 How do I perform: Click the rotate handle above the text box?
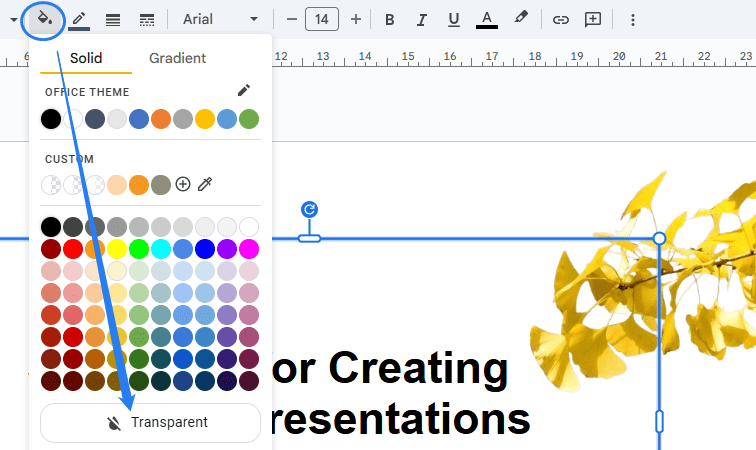309,209
